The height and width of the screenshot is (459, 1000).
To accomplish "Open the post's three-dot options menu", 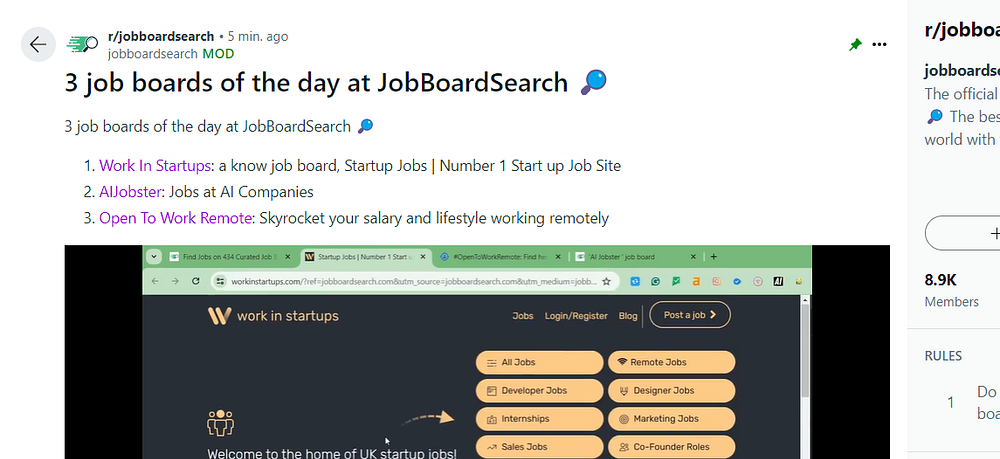I will point(880,45).
